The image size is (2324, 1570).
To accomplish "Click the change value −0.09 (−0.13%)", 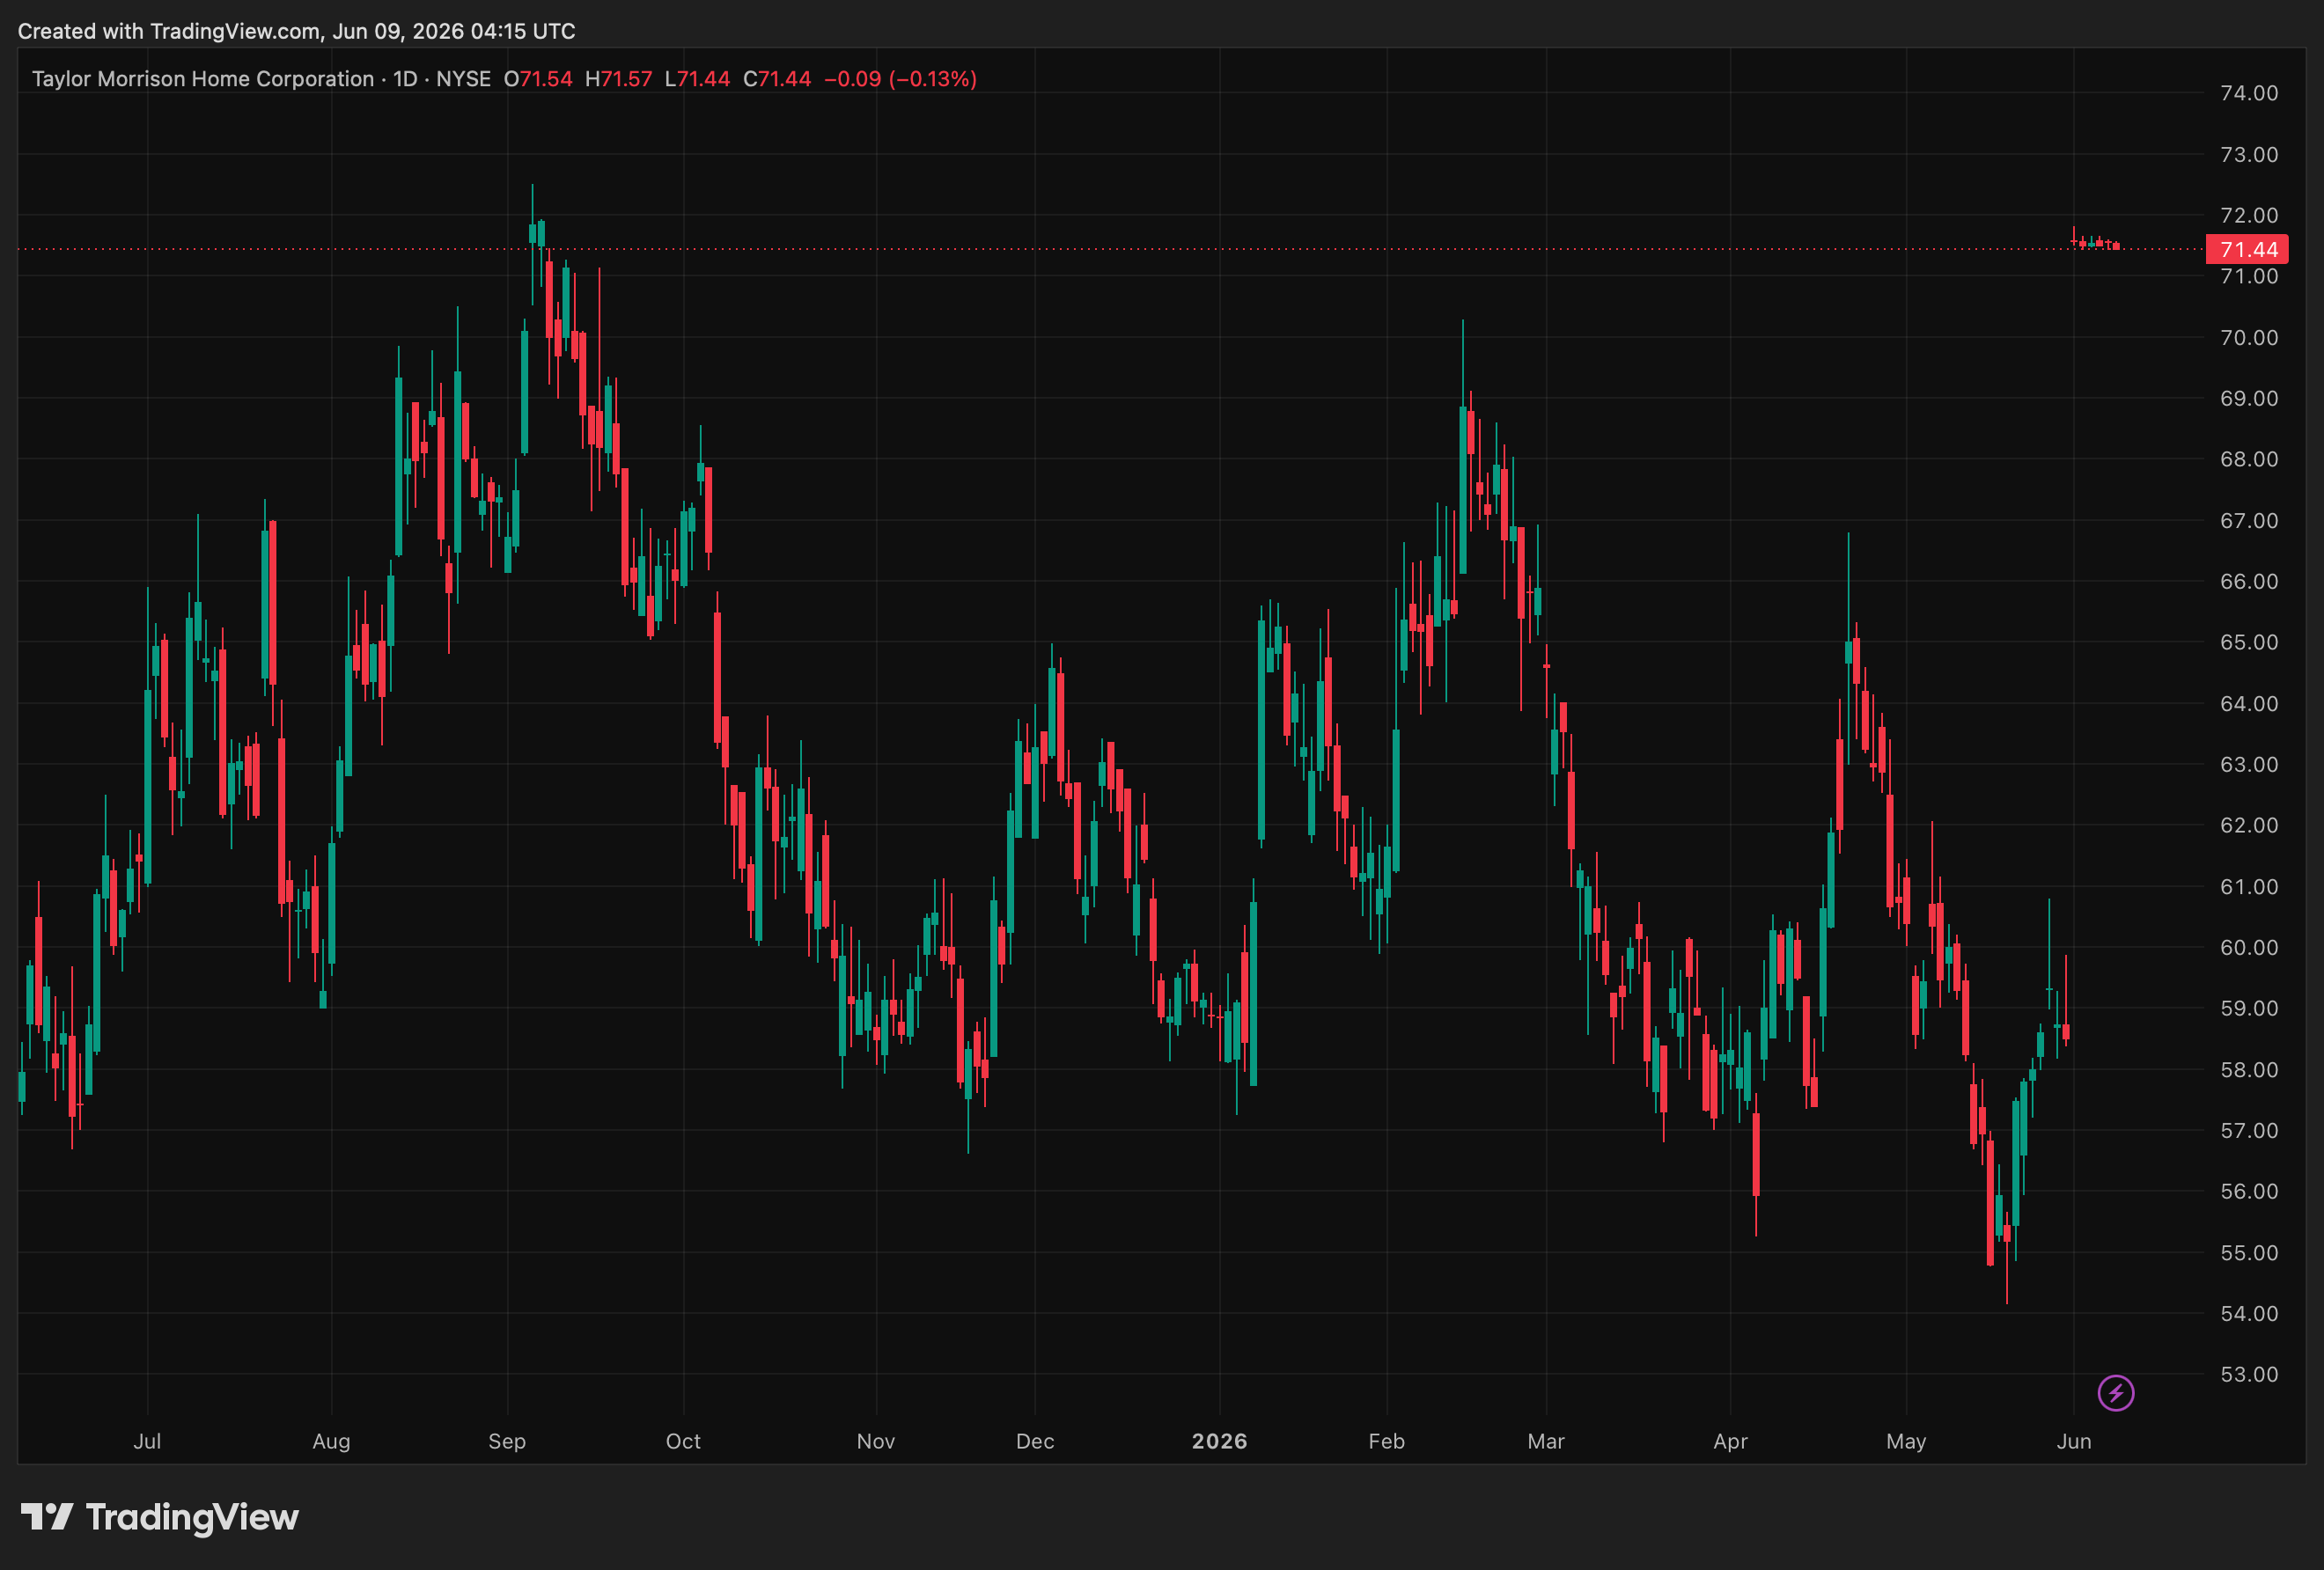I will pos(900,79).
